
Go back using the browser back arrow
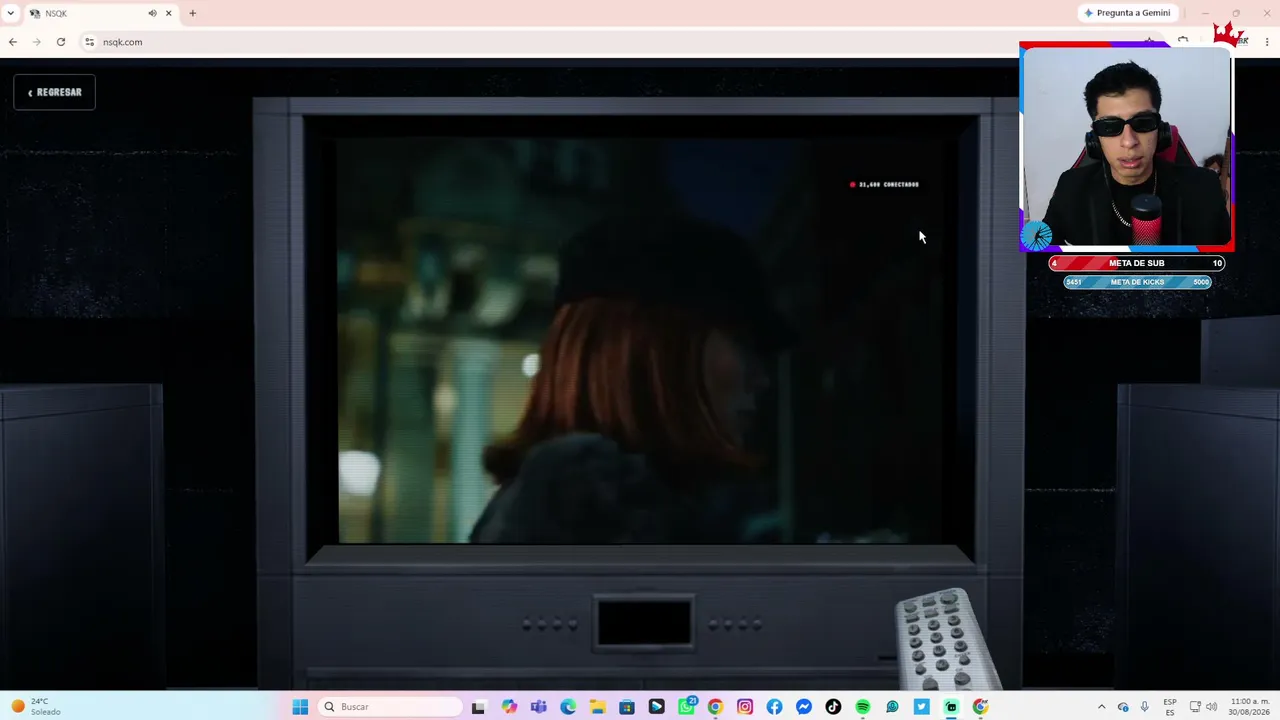pyautogui.click(x=12, y=42)
